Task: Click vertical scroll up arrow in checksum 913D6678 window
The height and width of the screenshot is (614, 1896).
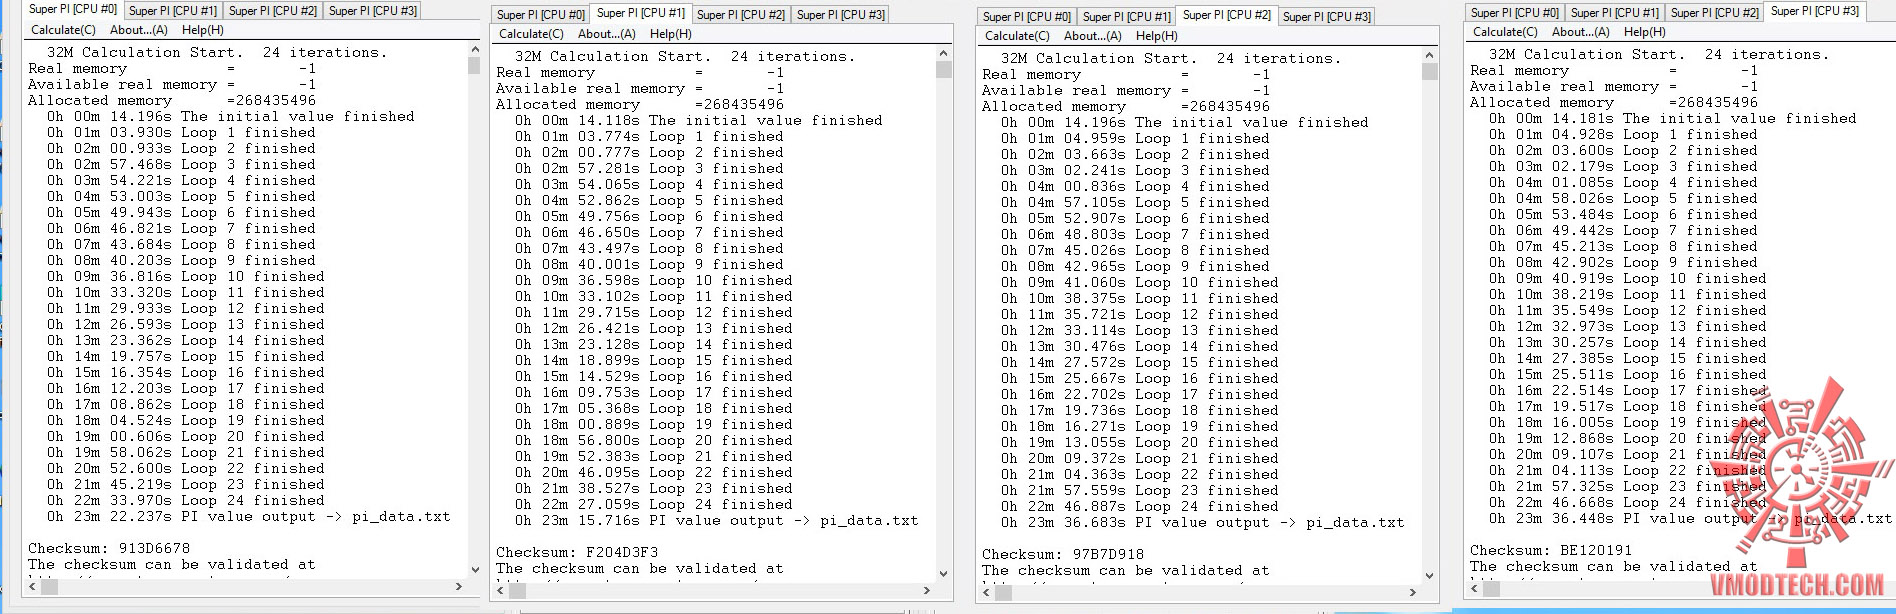Action: click(474, 50)
